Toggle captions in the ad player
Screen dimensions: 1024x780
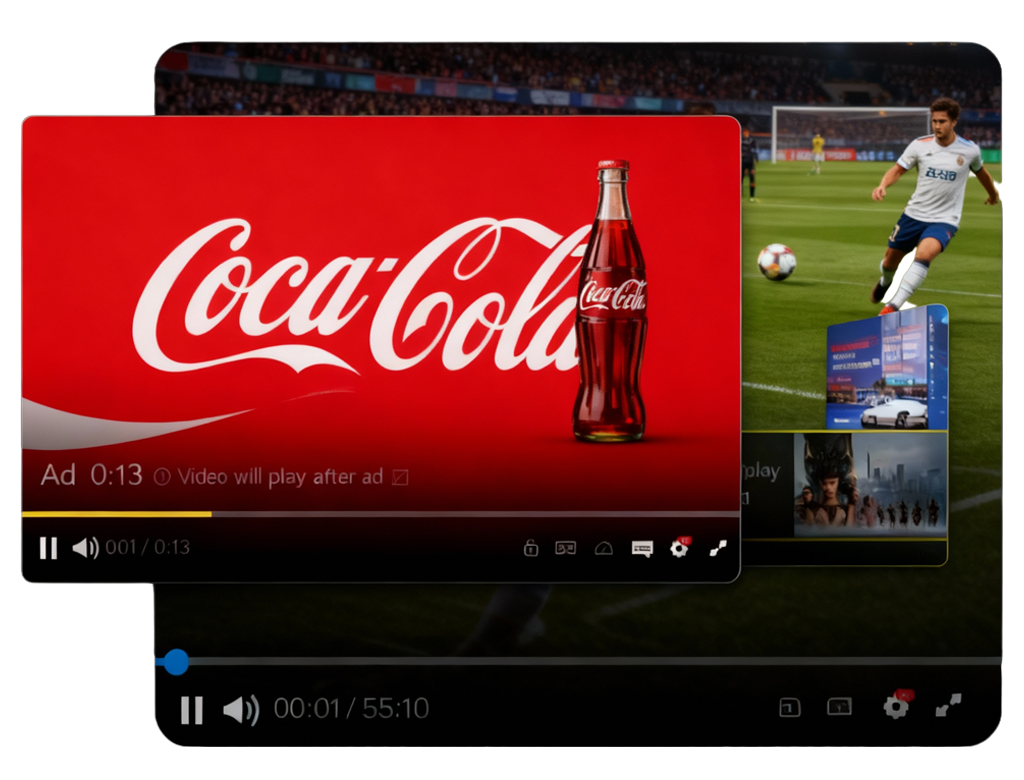(566, 548)
